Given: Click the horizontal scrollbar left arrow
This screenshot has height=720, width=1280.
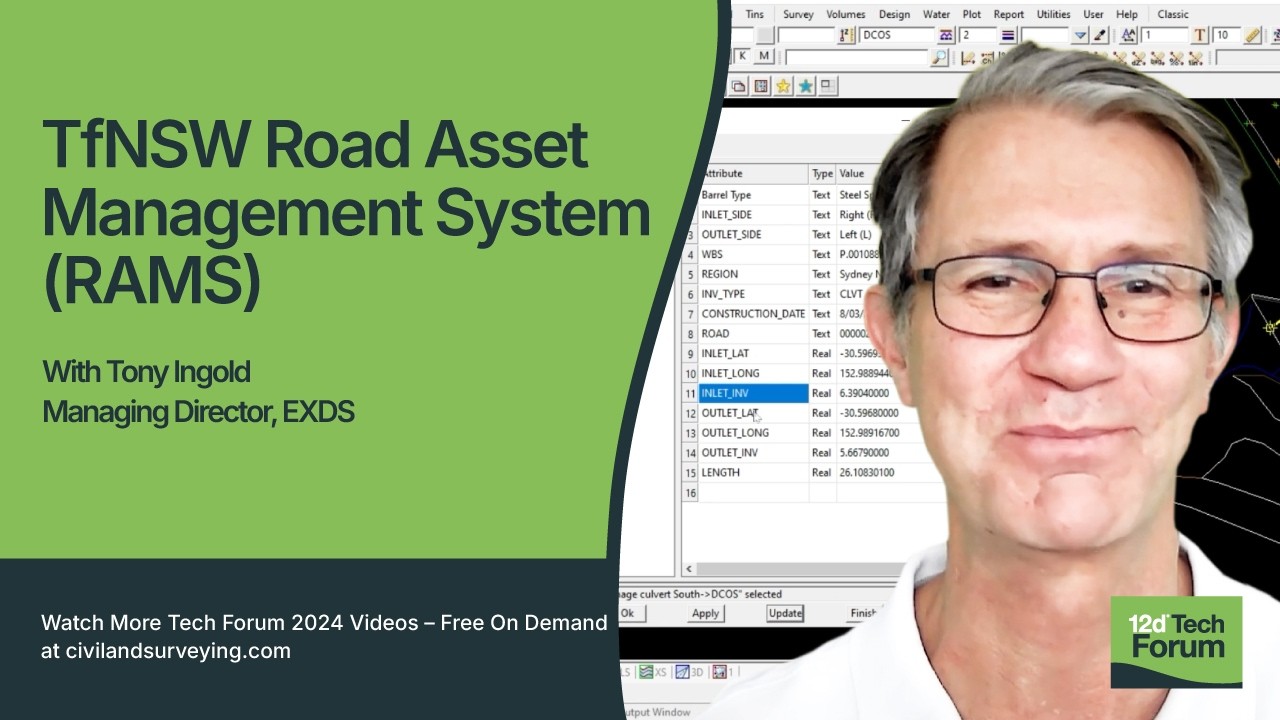Looking at the screenshot, I should (x=689, y=569).
